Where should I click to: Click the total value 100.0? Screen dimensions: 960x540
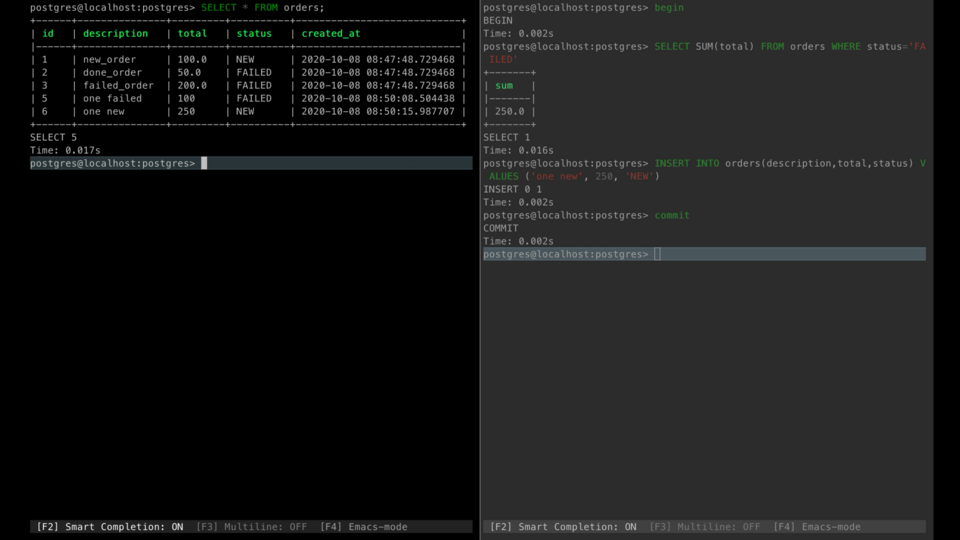tap(192, 59)
